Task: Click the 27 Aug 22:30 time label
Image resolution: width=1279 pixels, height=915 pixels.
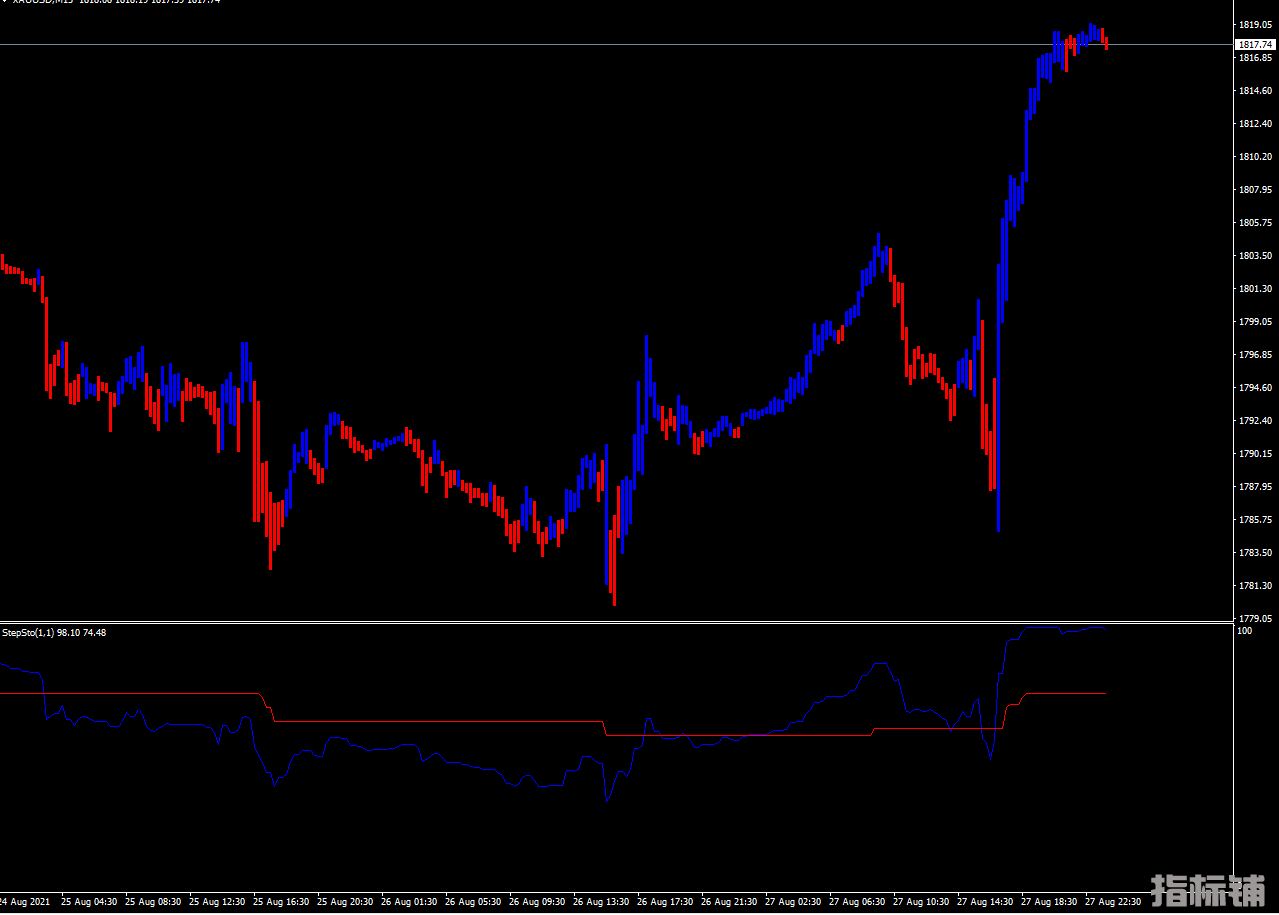Action: 1113,902
